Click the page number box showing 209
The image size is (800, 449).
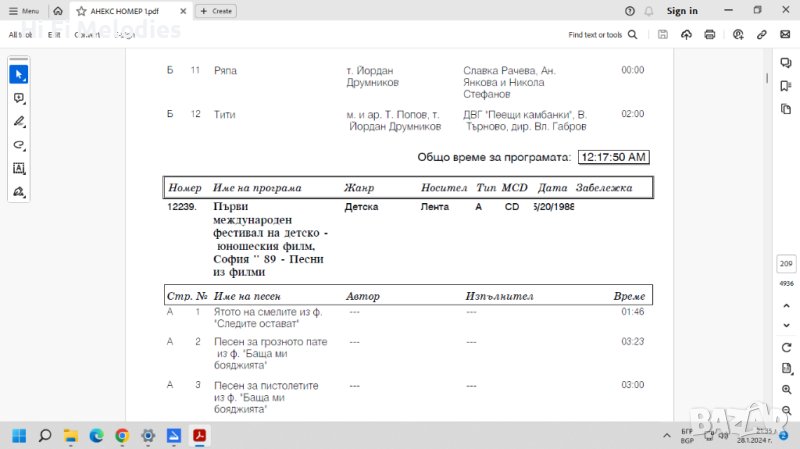pyautogui.click(x=786, y=264)
